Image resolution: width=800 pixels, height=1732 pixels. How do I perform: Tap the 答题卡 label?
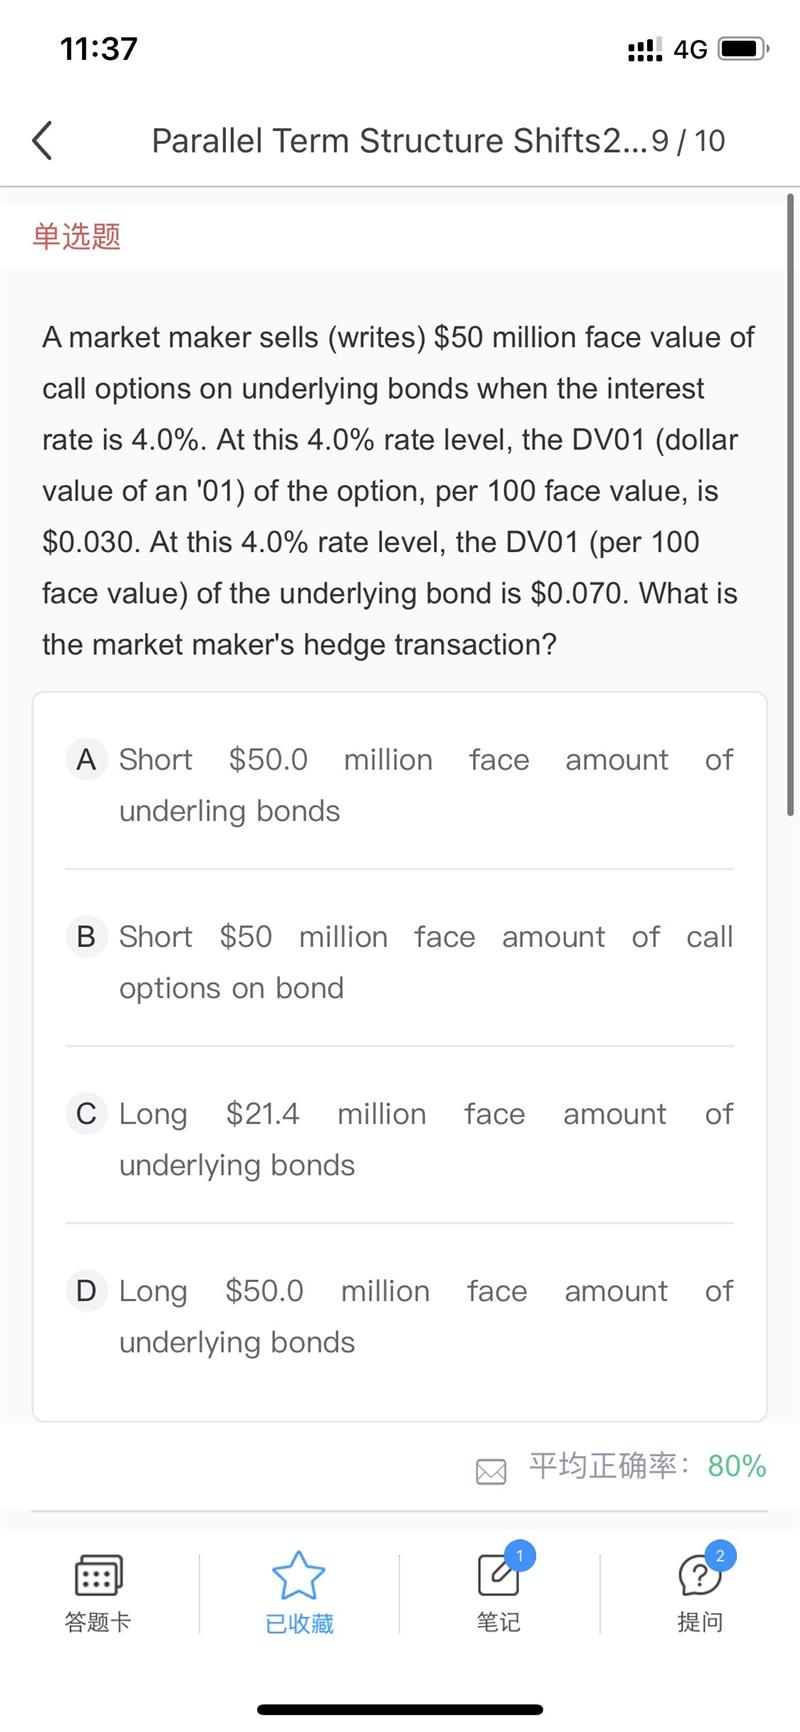[x=98, y=1622]
